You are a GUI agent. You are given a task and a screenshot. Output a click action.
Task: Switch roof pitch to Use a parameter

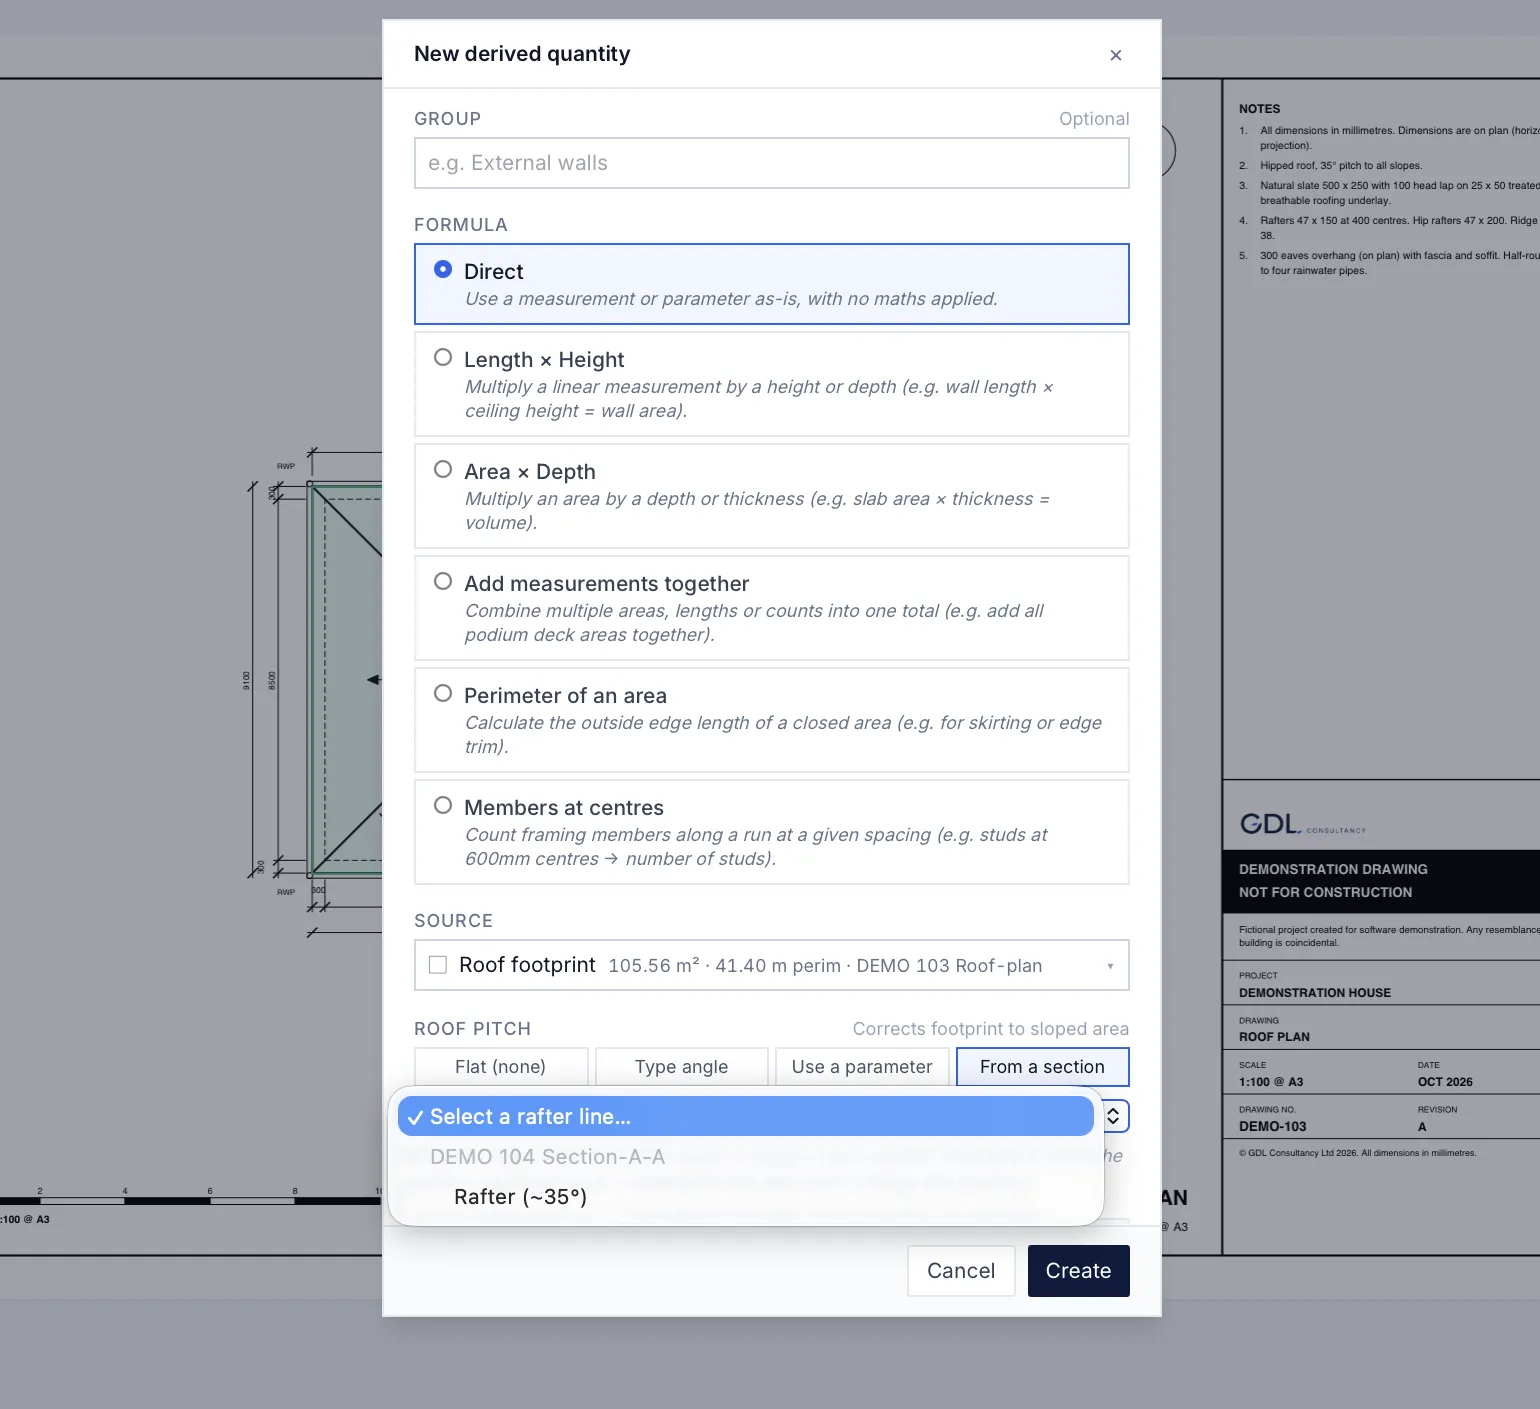pyautogui.click(x=862, y=1067)
